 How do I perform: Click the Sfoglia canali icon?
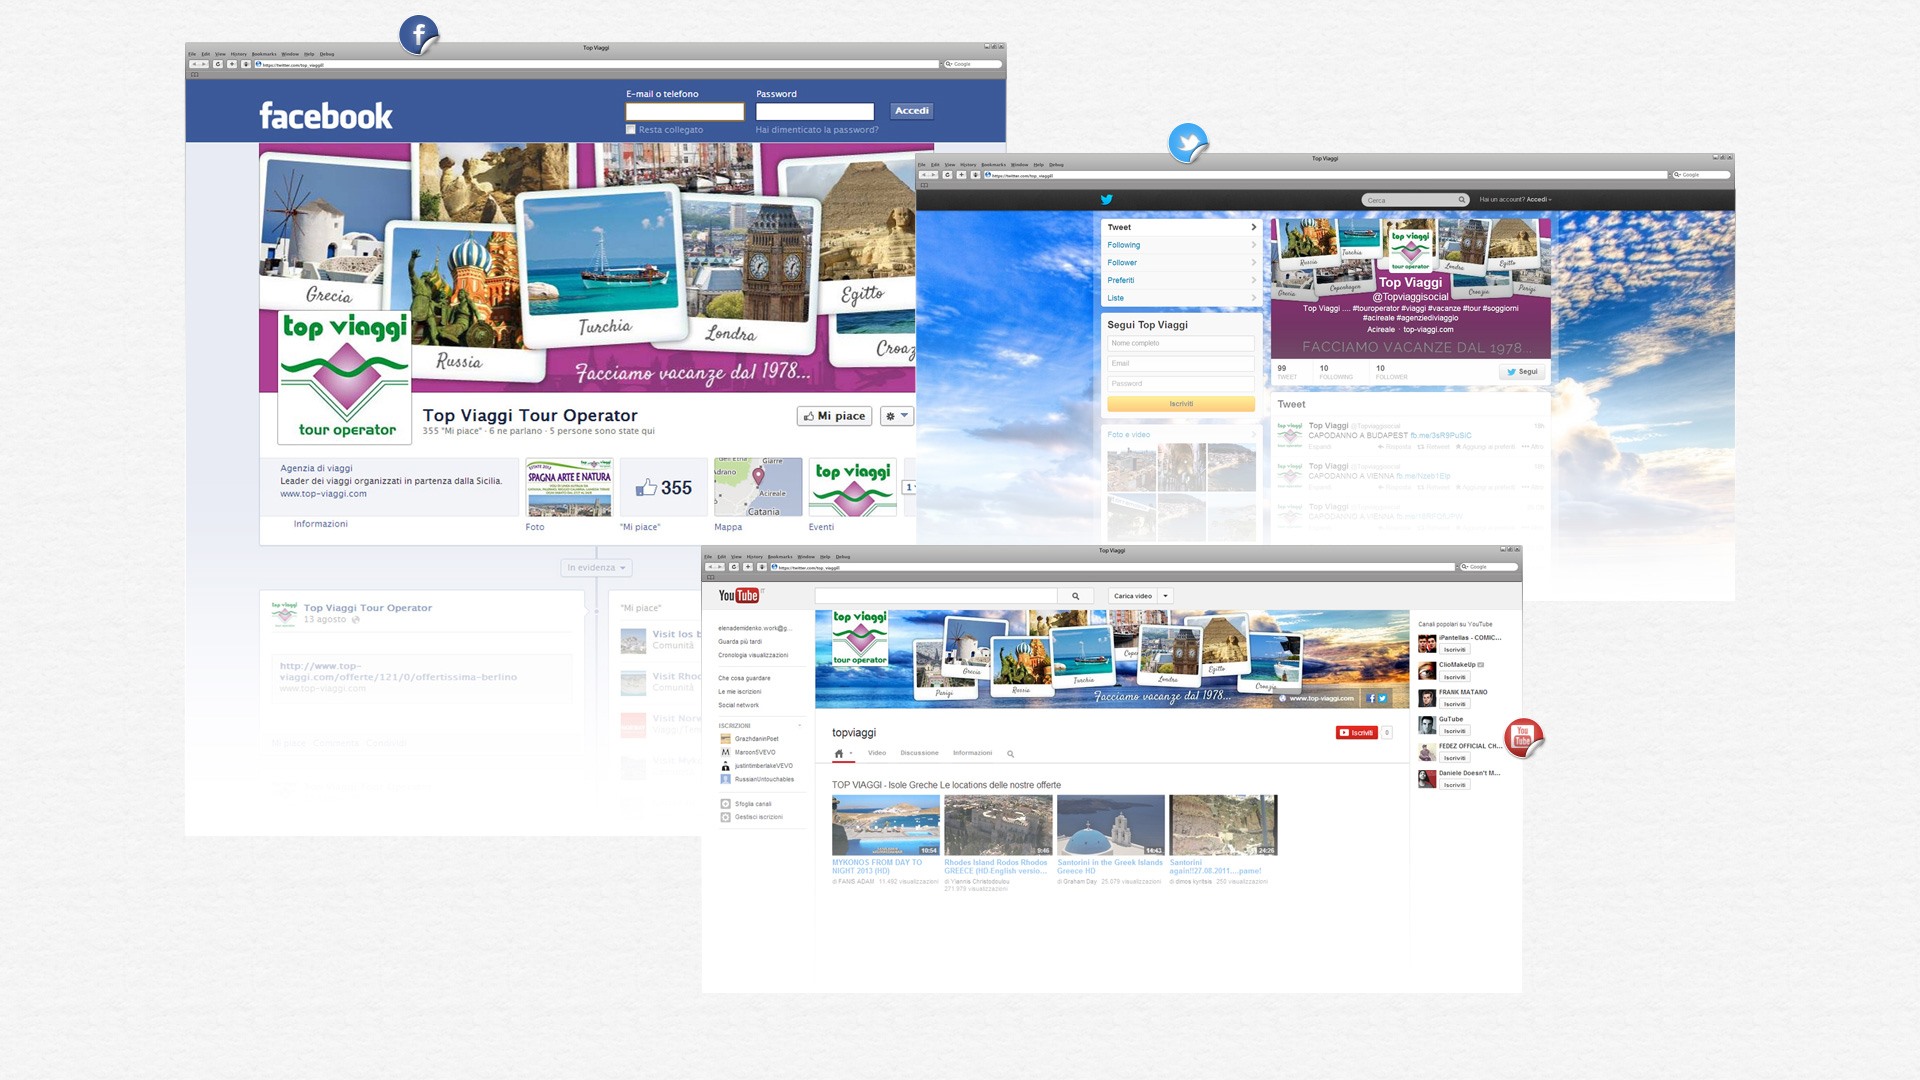pos(725,804)
